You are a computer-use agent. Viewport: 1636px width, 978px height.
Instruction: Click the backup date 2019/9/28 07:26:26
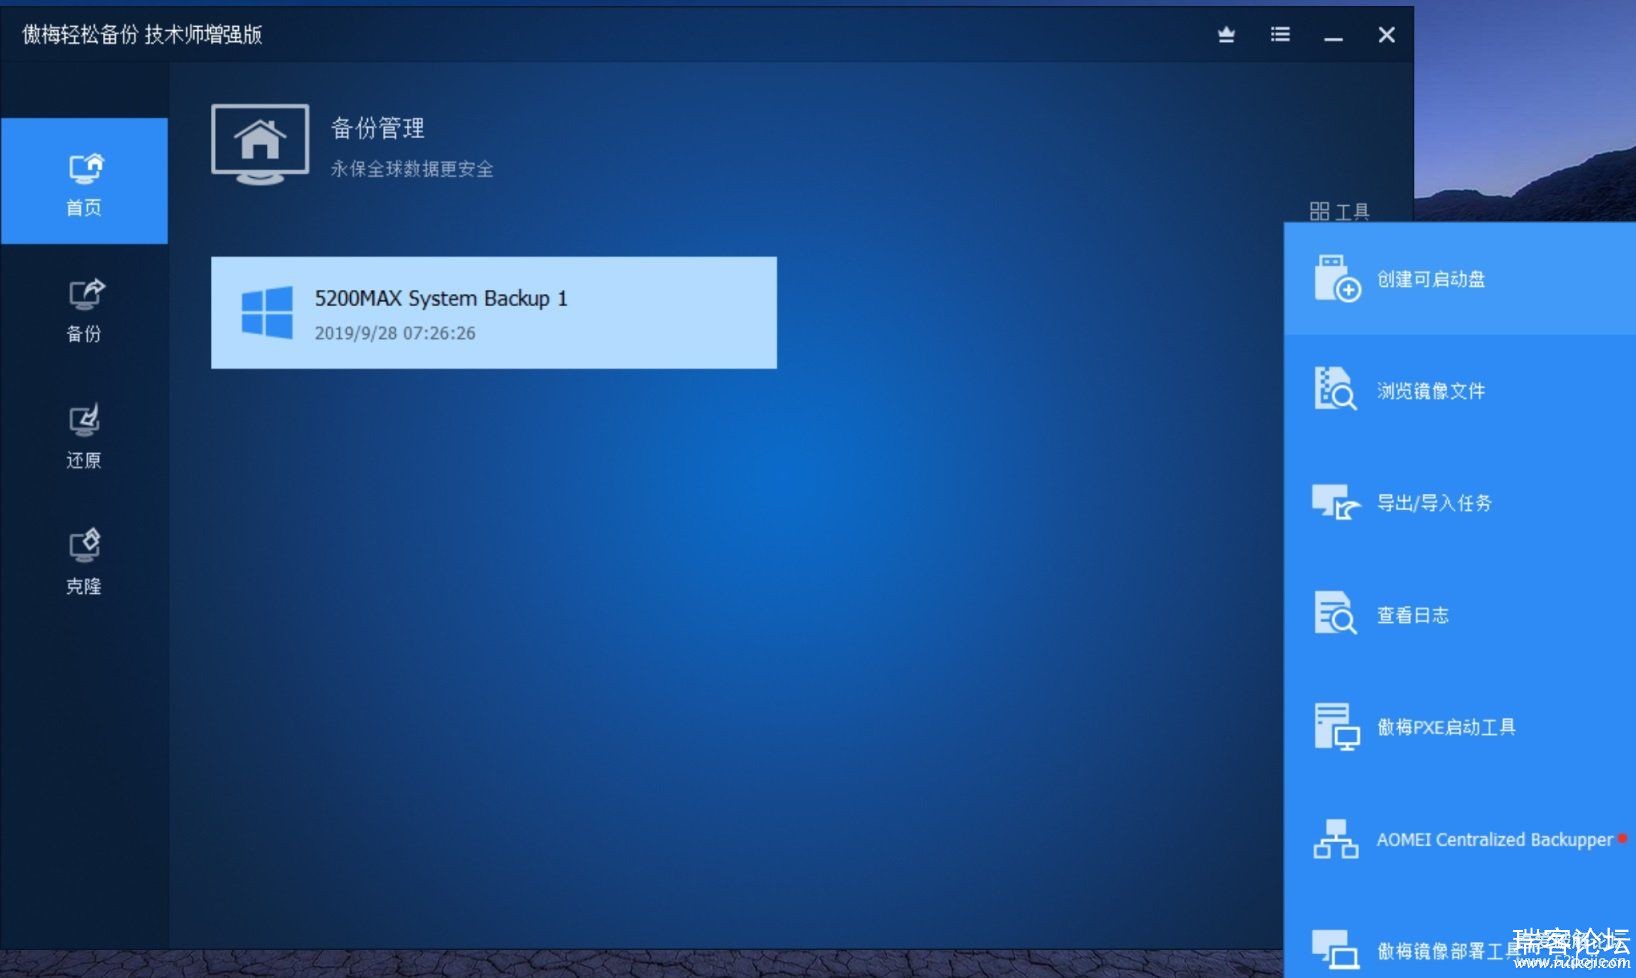point(395,333)
